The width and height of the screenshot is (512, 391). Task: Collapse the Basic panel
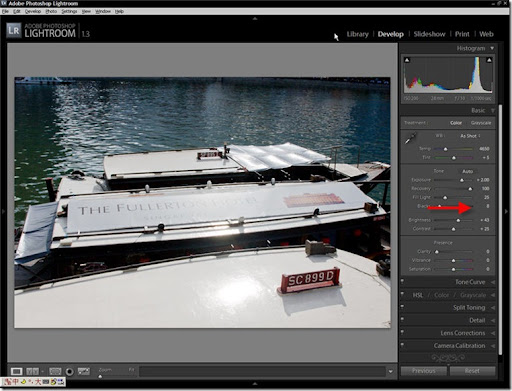493,110
